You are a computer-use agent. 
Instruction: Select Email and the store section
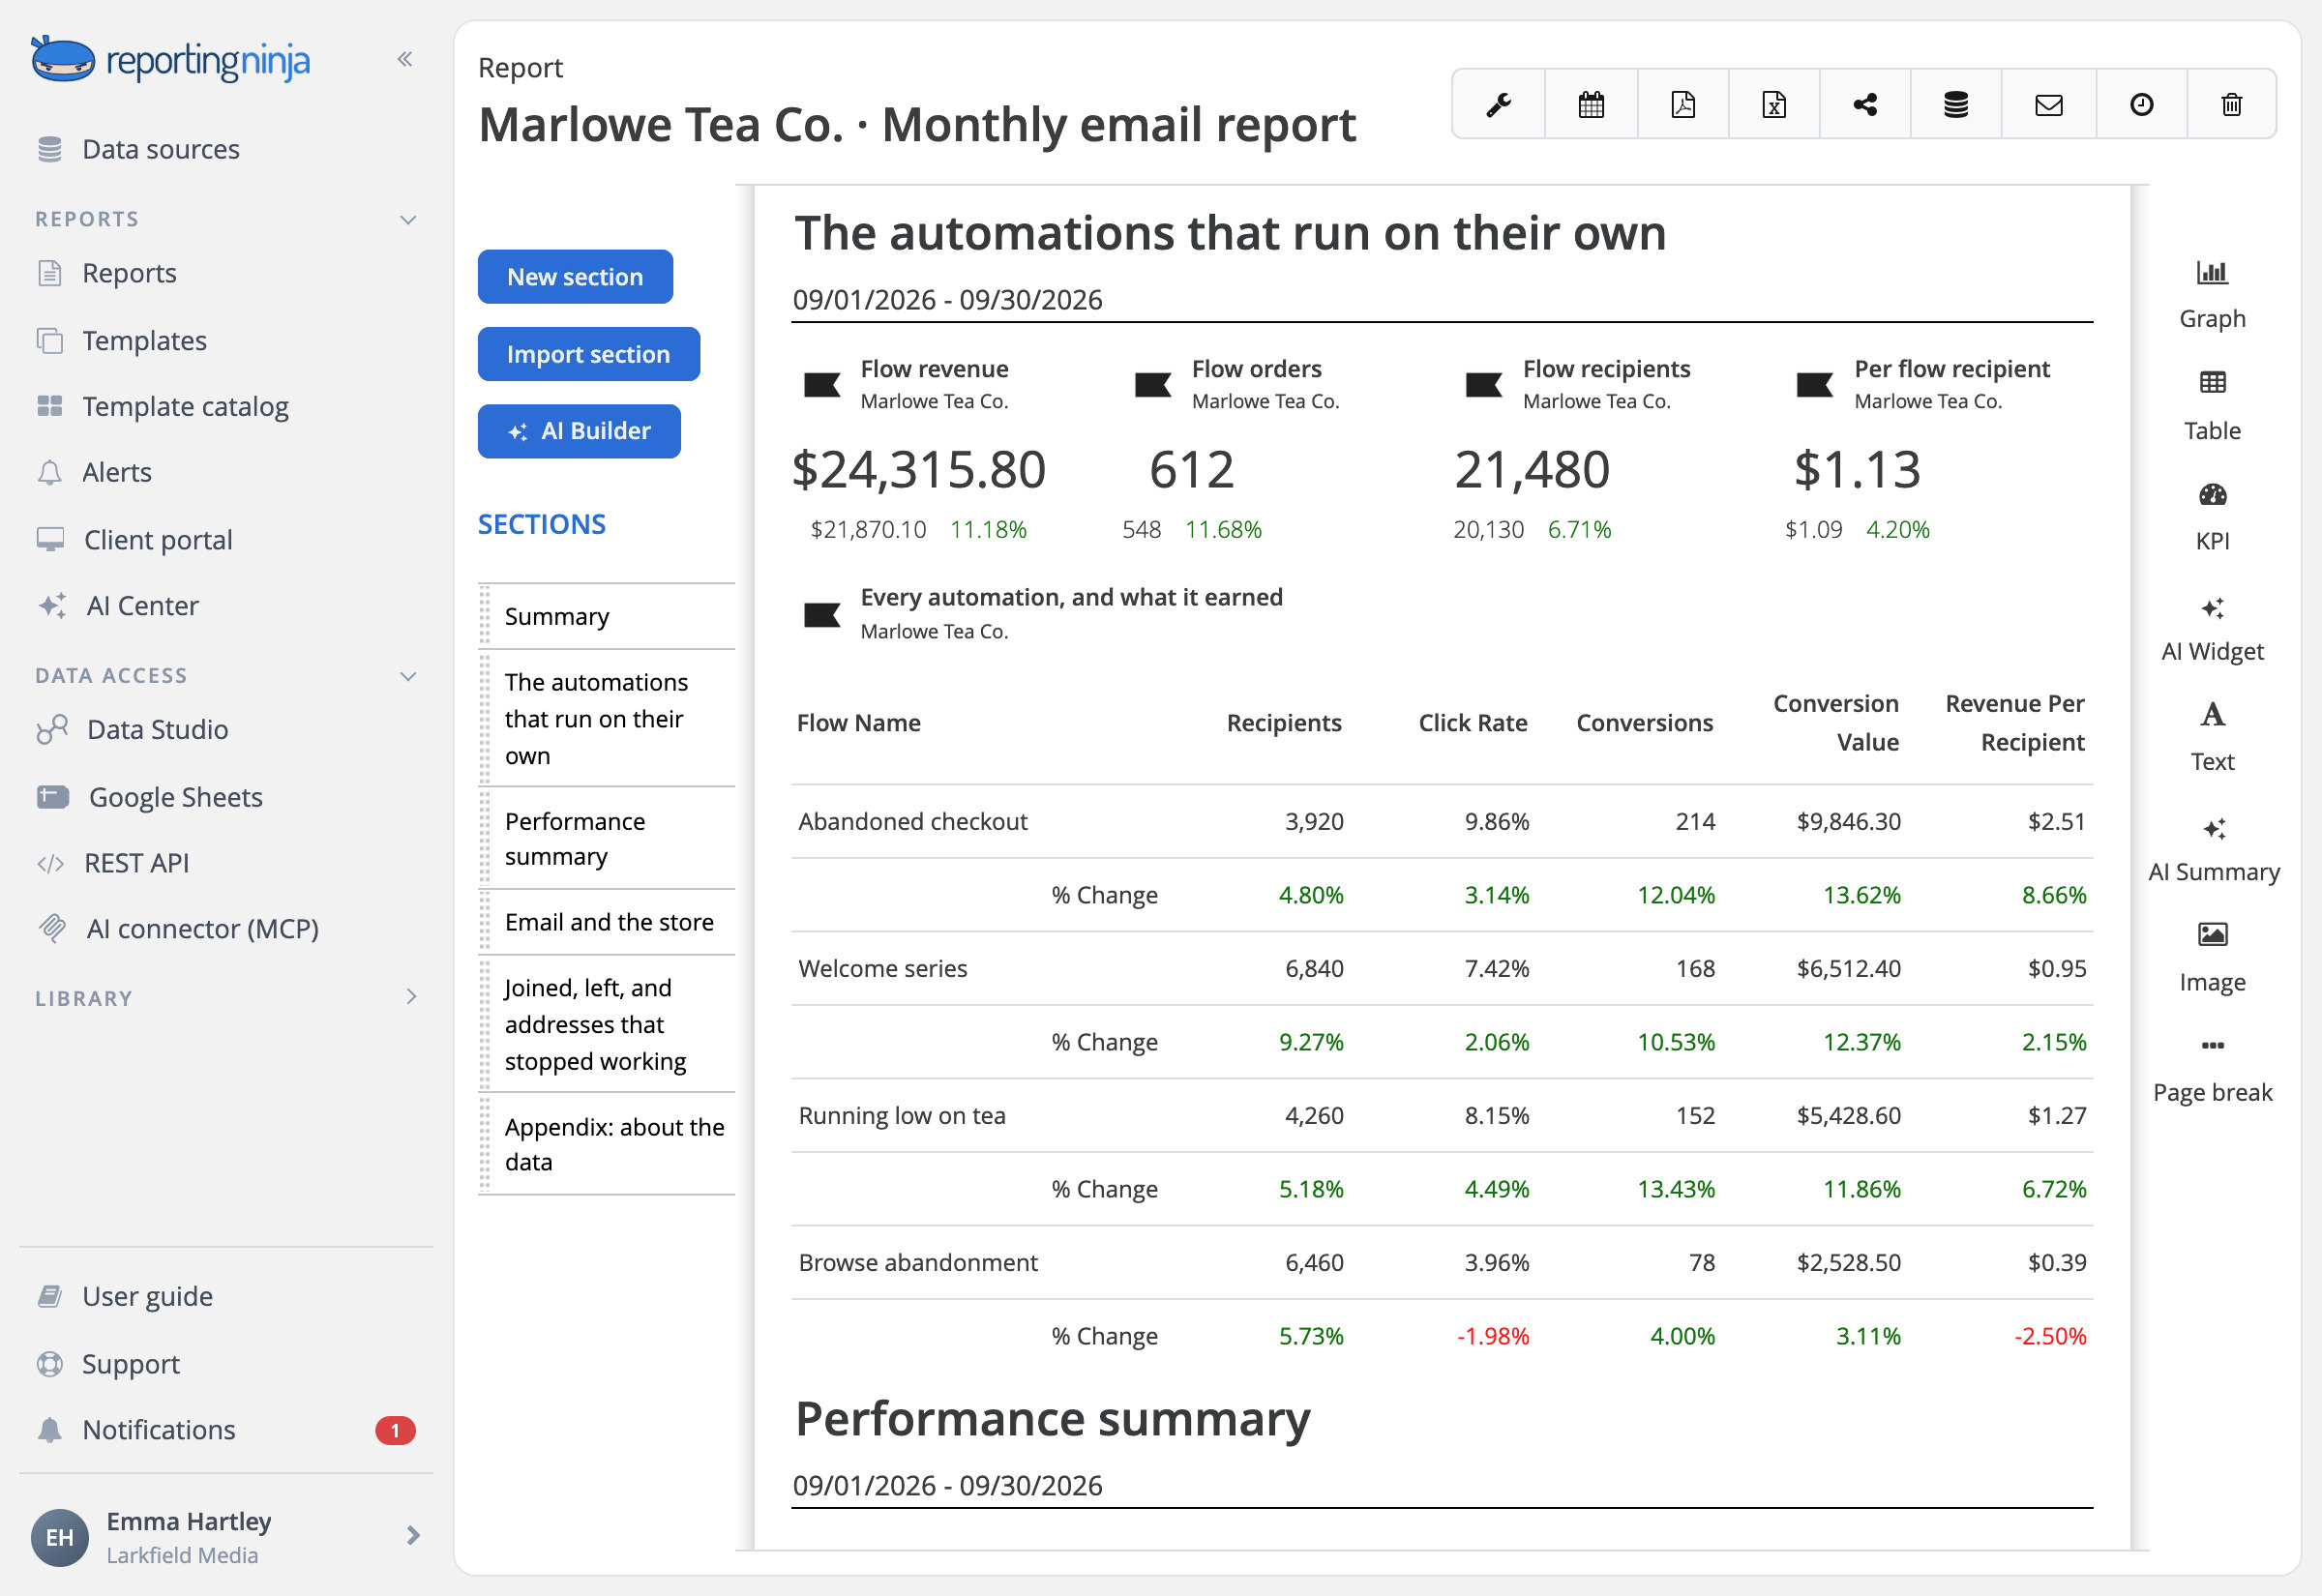click(x=607, y=922)
